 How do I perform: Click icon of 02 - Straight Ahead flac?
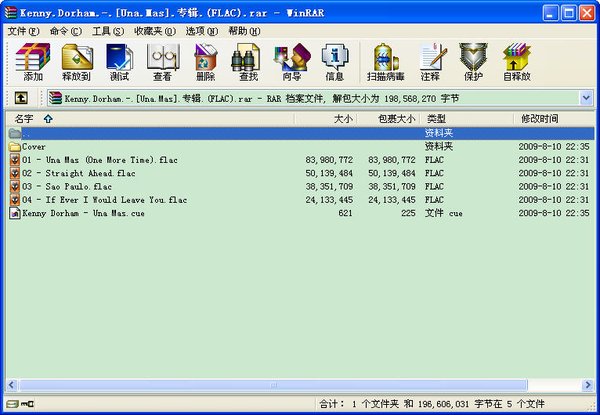[x=15, y=173]
